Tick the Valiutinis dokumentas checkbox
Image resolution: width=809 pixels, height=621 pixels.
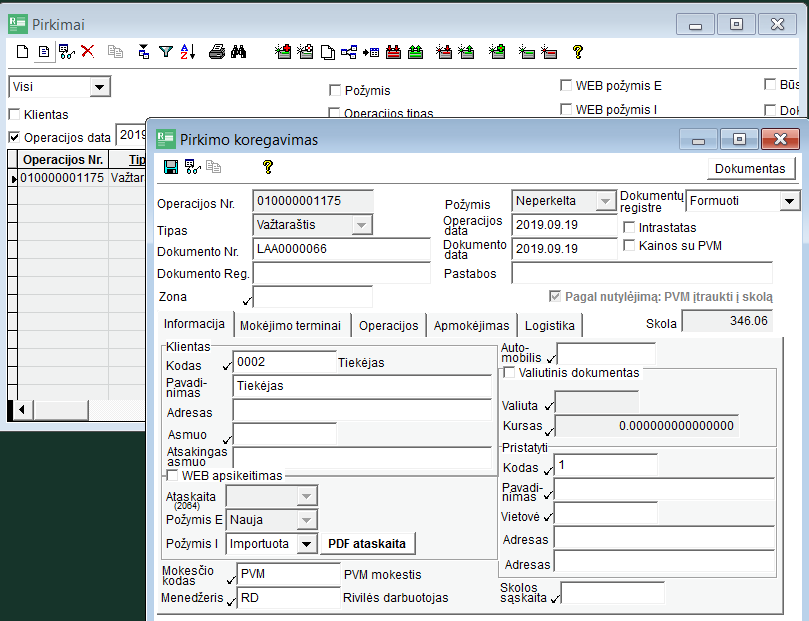[509, 372]
